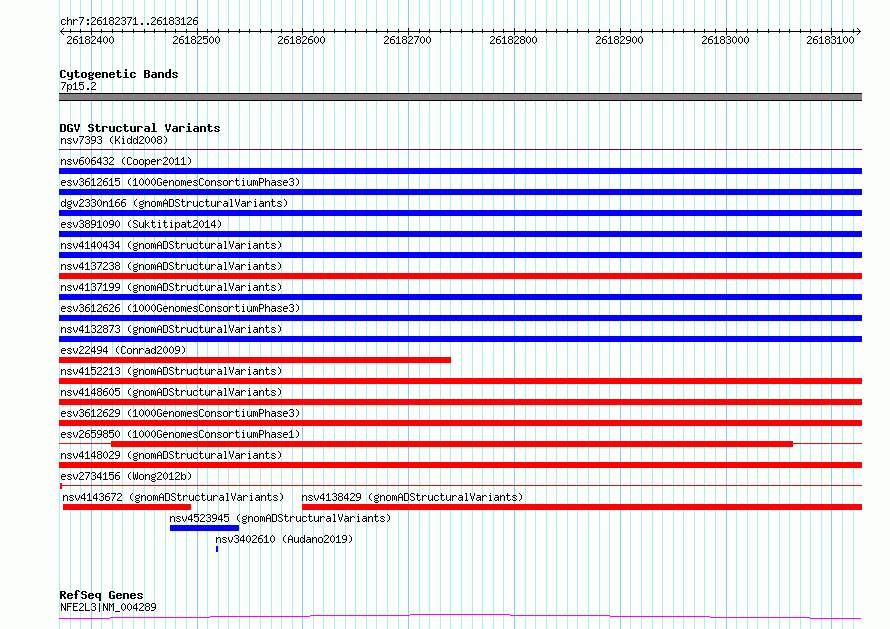
Task: Click the red bar under nsv4138429
Action: (582, 507)
